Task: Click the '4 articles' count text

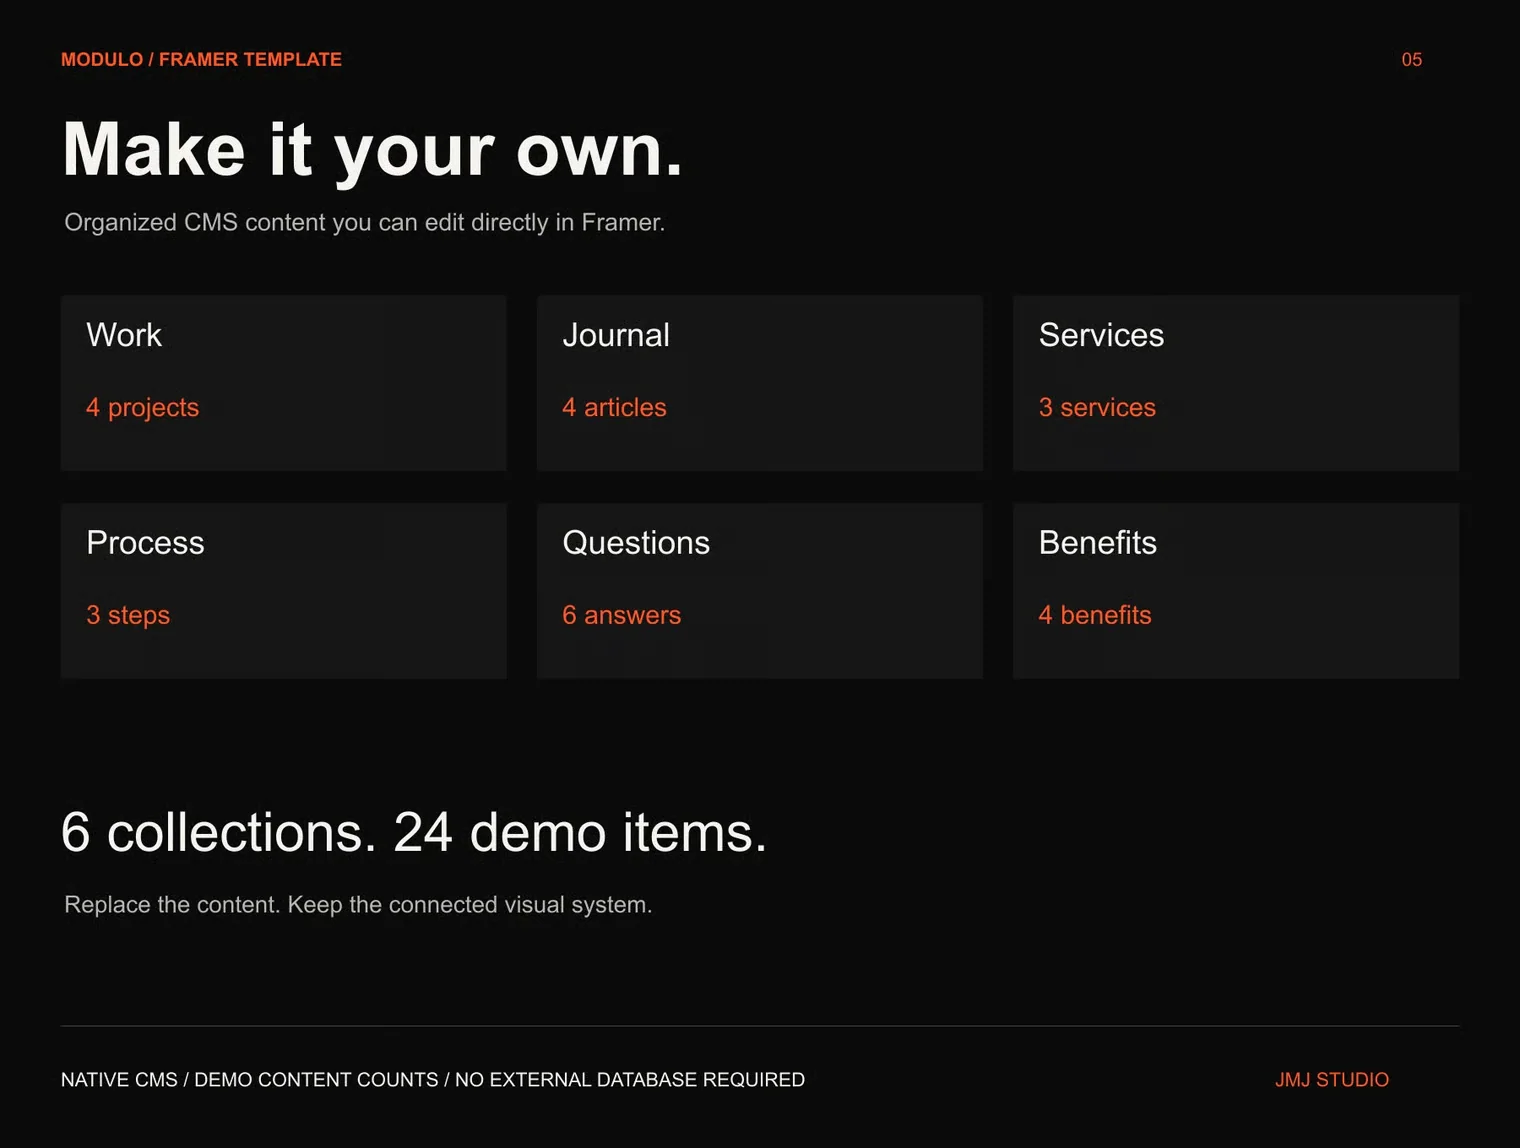Action: [614, 408]
